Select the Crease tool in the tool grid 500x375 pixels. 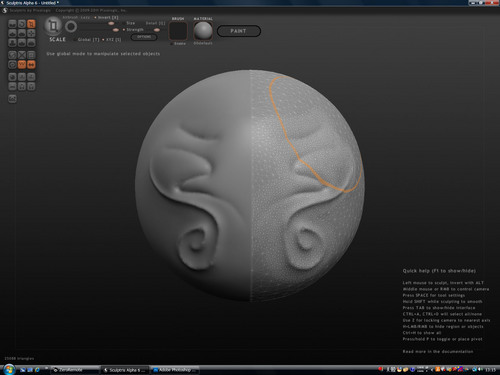(12, 24)
